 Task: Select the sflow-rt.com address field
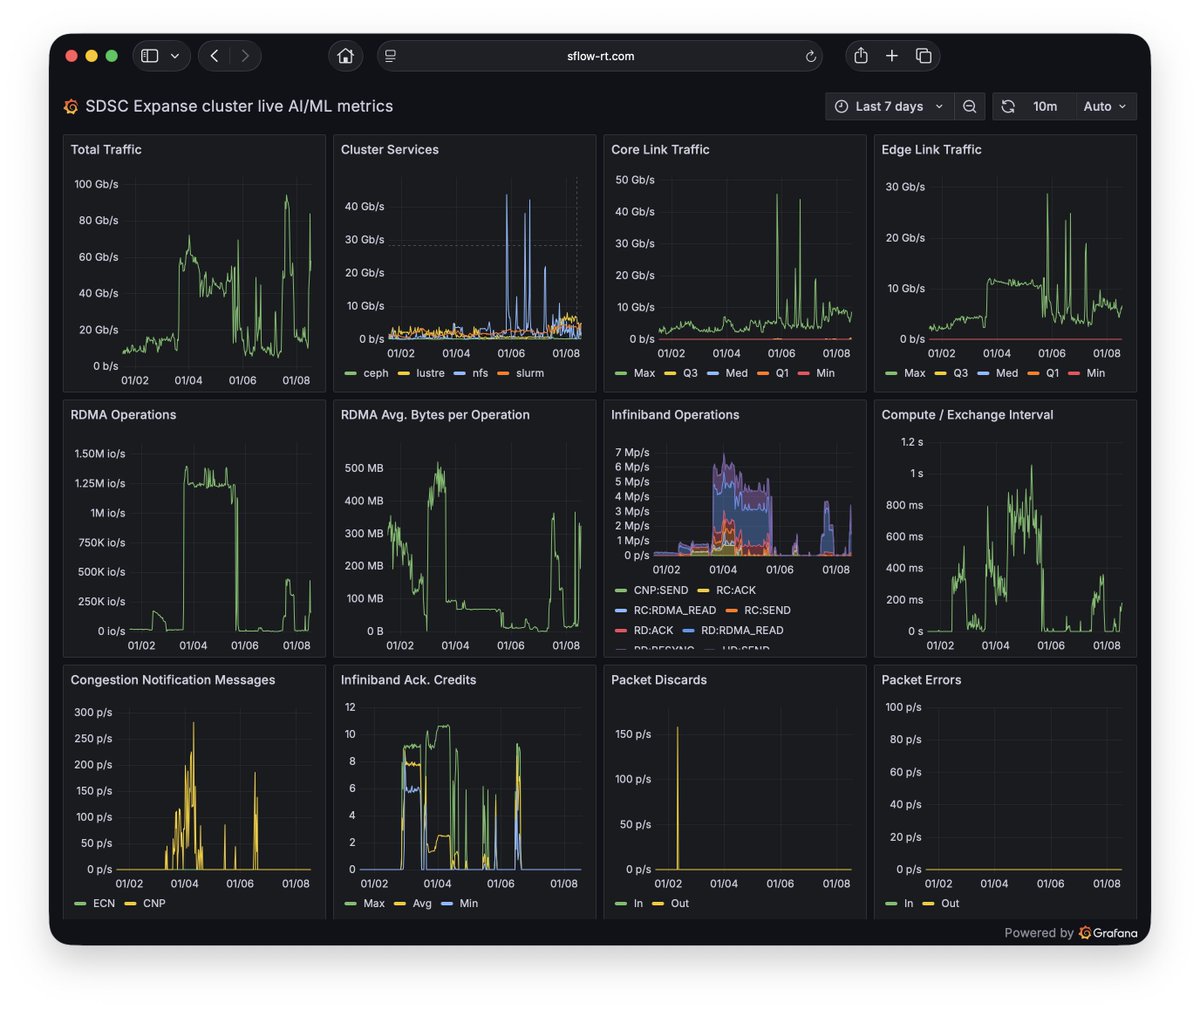[600, 56]
